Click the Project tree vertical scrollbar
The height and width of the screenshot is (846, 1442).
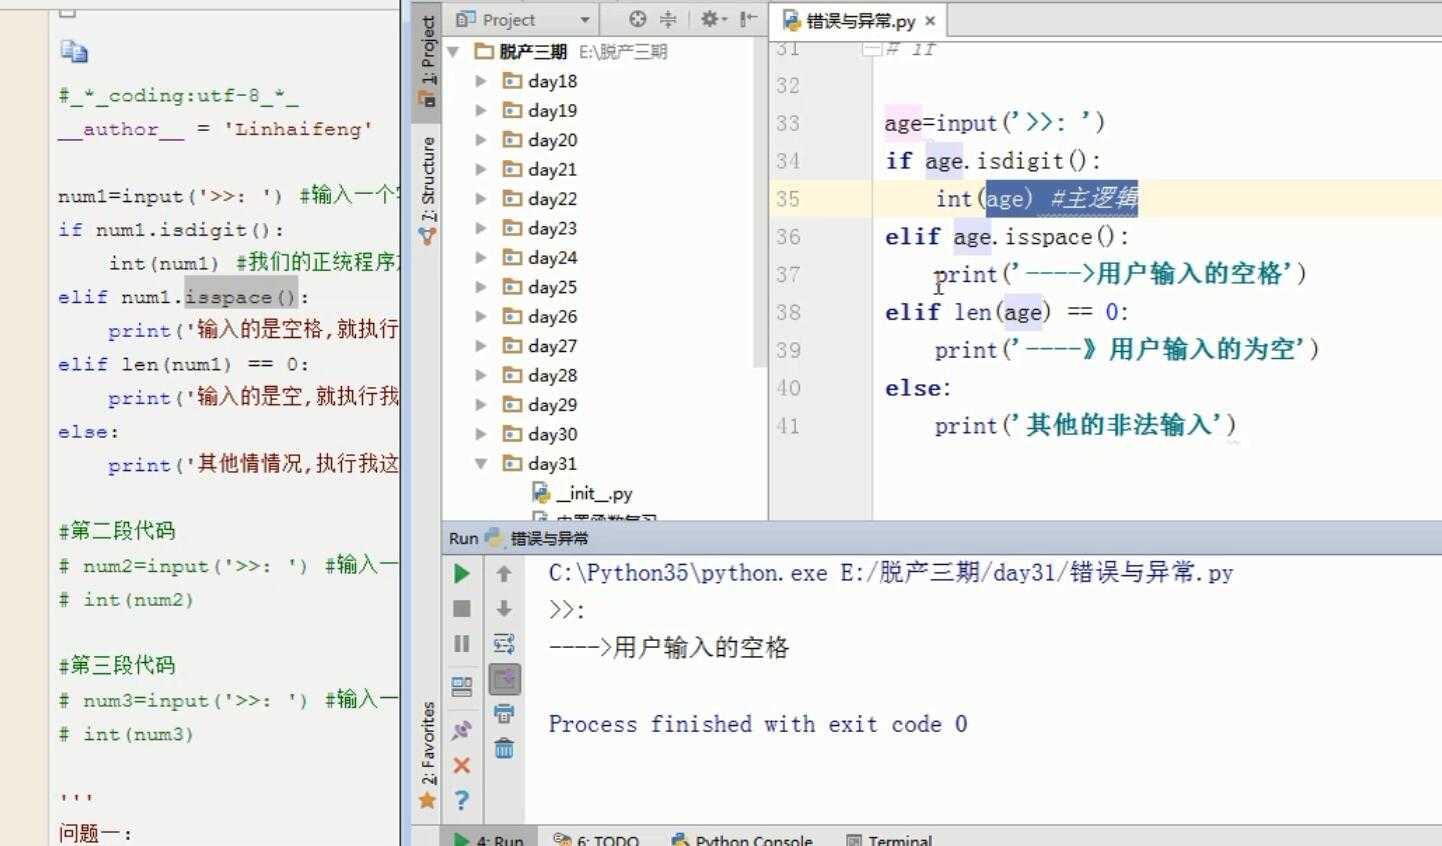(760, 205)
